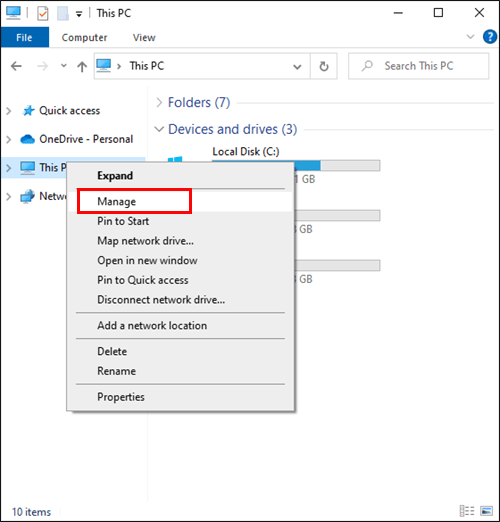Expand the ribbon with the chevron
The width and height of the screenshot is (500, 522).
click(470, 37)
